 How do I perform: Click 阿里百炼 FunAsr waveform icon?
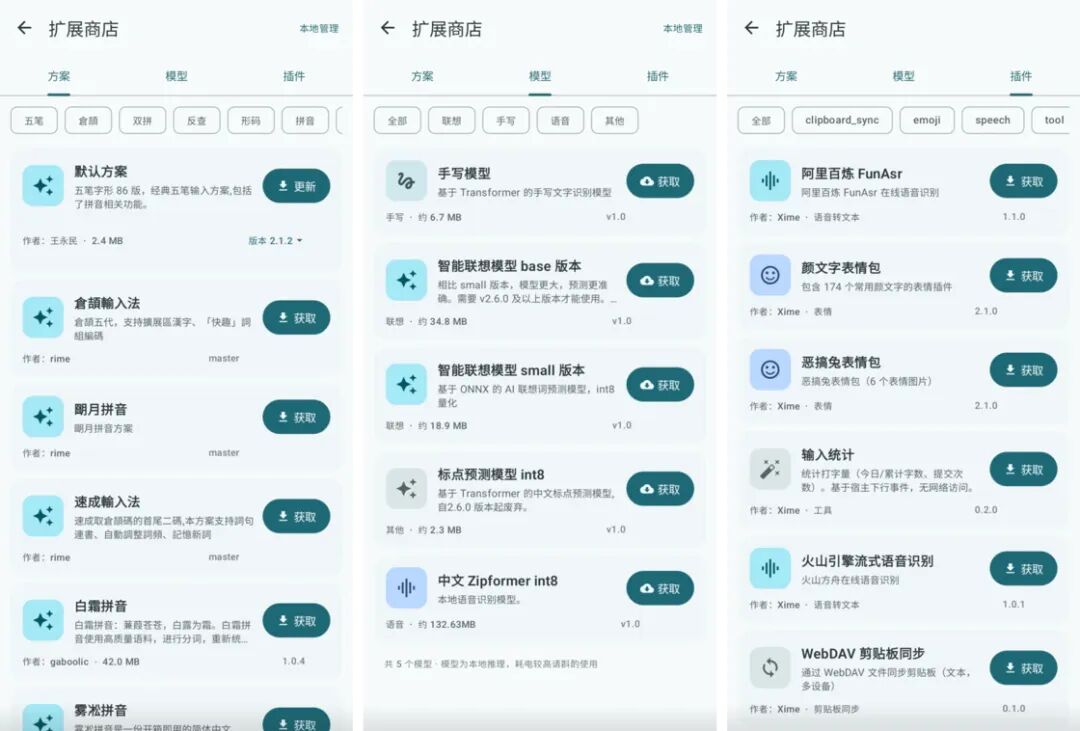pos(770,181)
